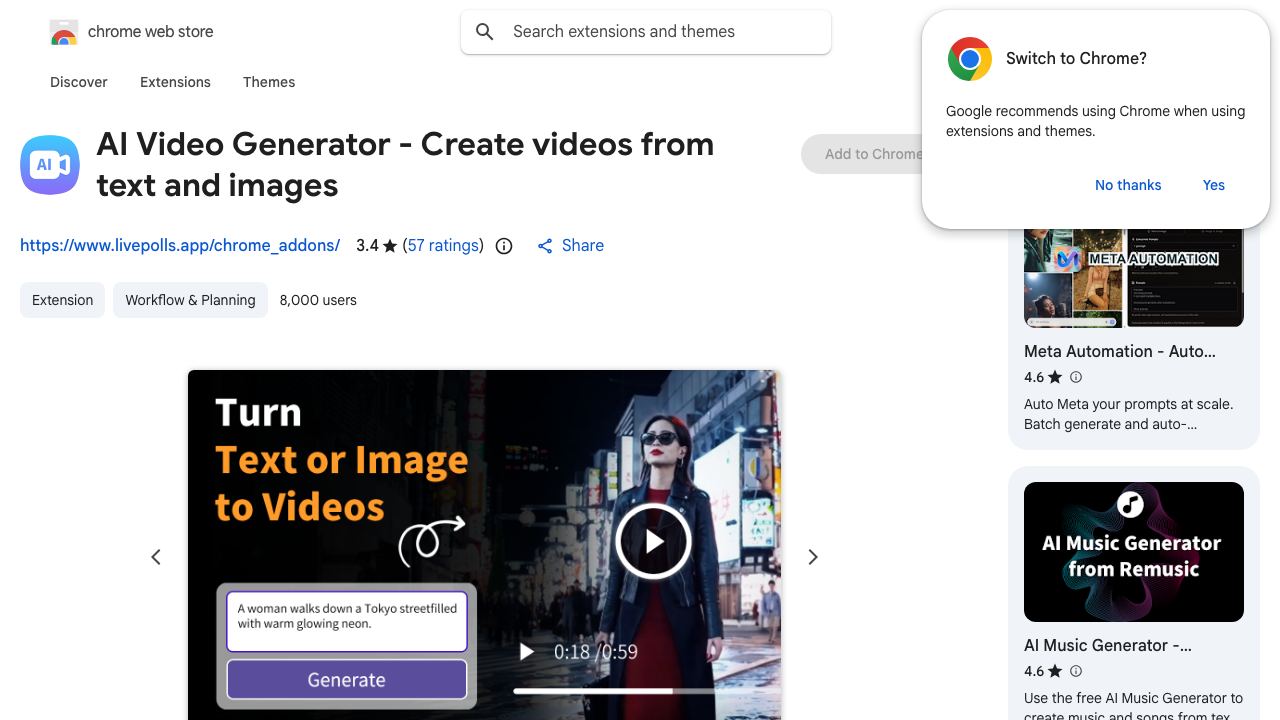The image size is (1280, 720).
Task: Open the Themes tab
Action: [x=269, y=82]
